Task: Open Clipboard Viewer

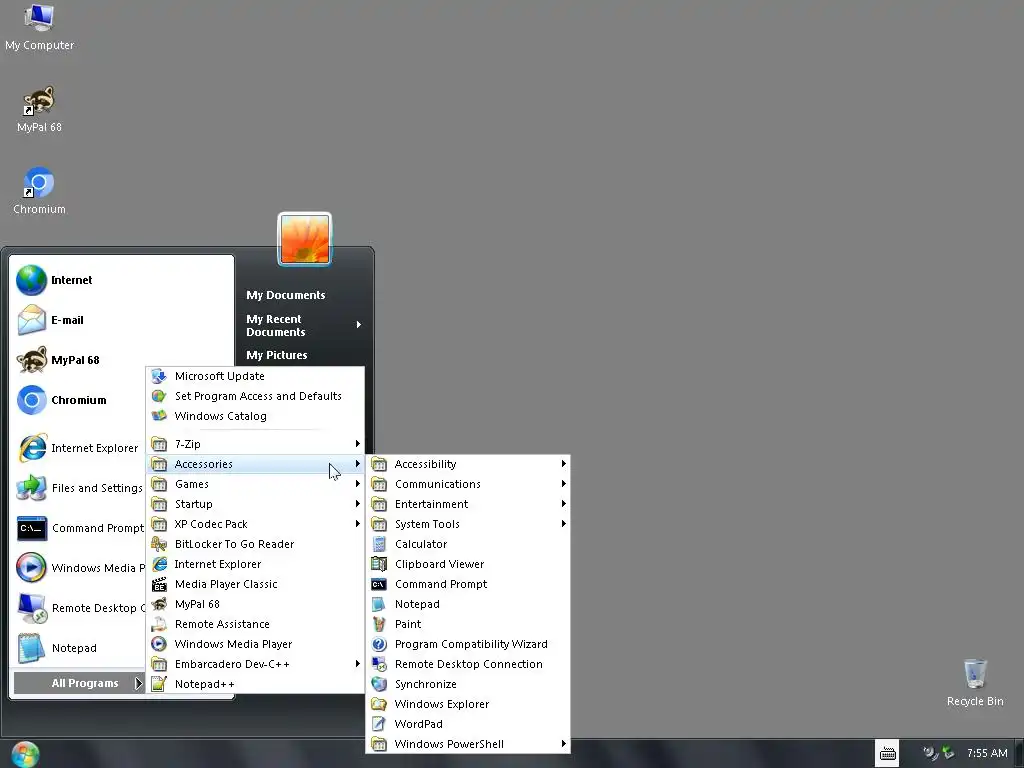Action: (x=468, y=564)
